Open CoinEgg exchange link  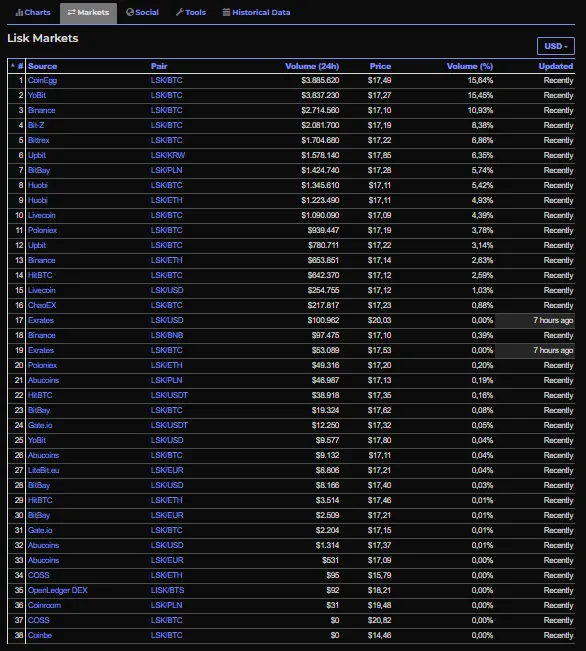coord(42,81)
